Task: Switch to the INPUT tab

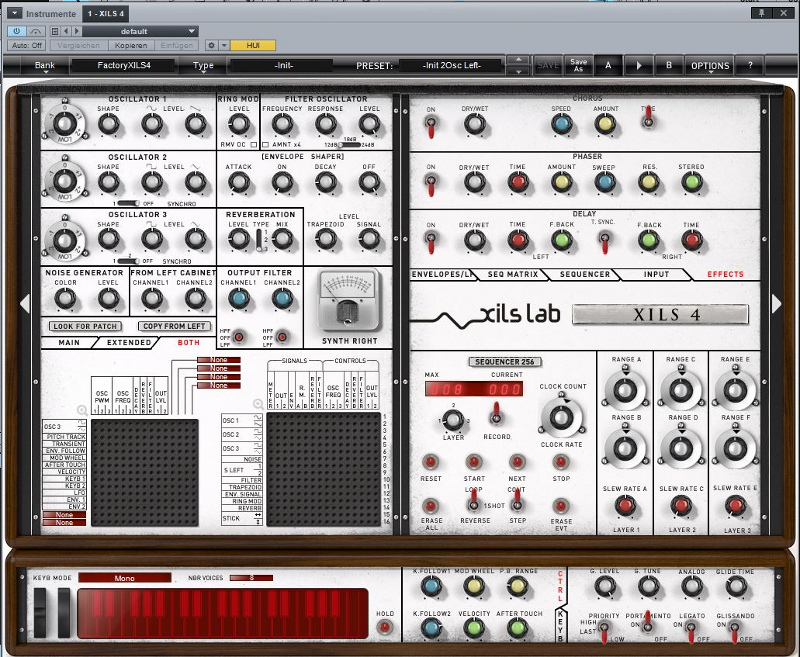Action: click(656, 274)
